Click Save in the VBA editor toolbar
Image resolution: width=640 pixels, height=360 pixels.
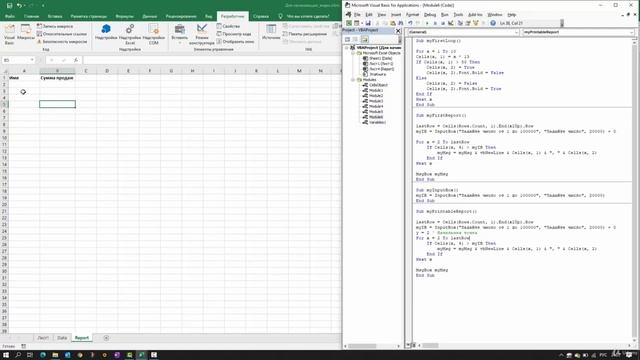[x=368, y=23]
